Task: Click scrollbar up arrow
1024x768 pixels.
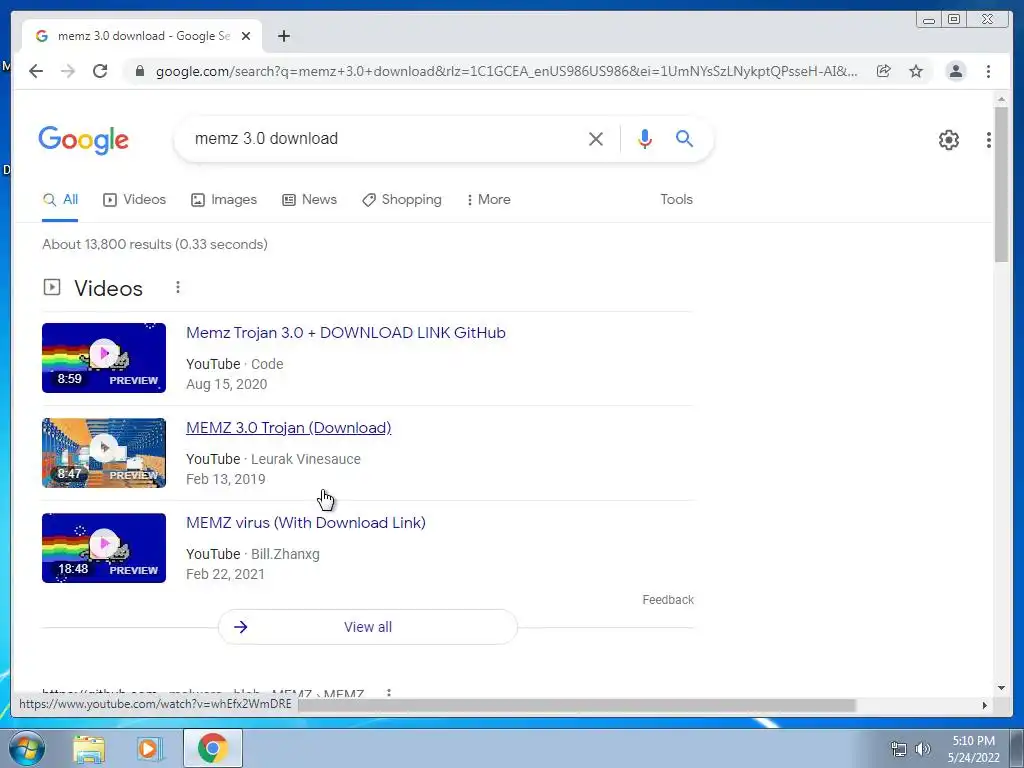Action: pos(1001,99)
